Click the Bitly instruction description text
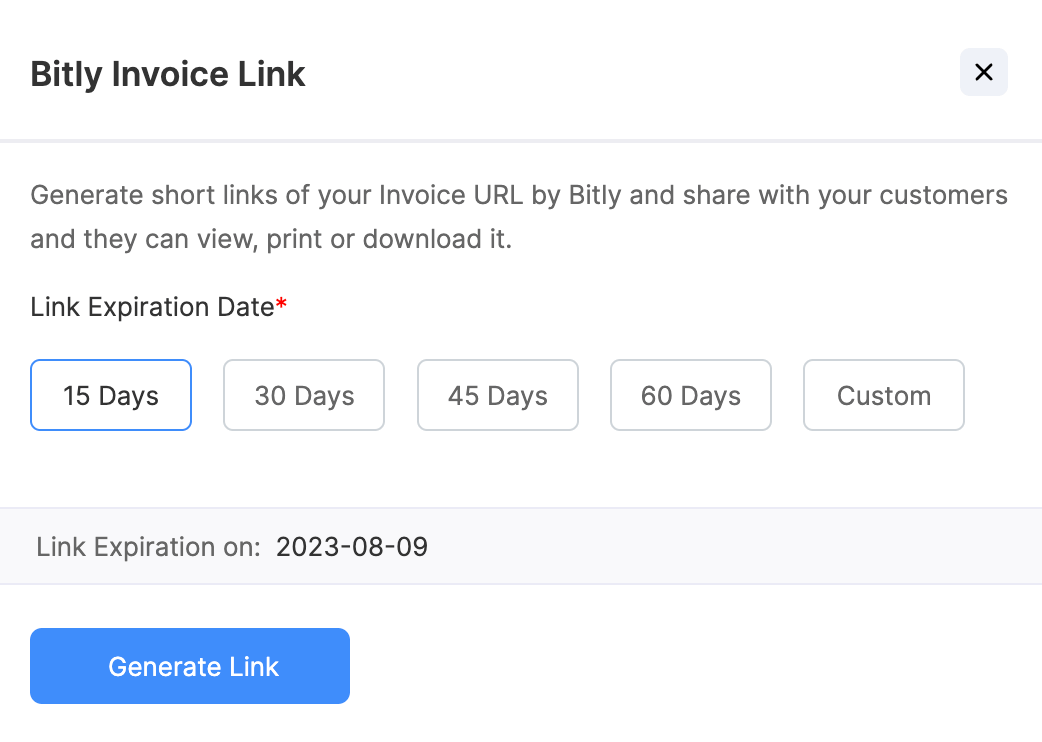 519,216
